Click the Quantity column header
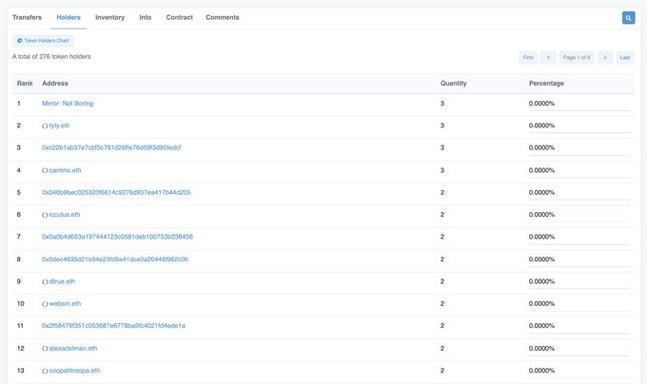647x384 pixels. coord(453,83)
